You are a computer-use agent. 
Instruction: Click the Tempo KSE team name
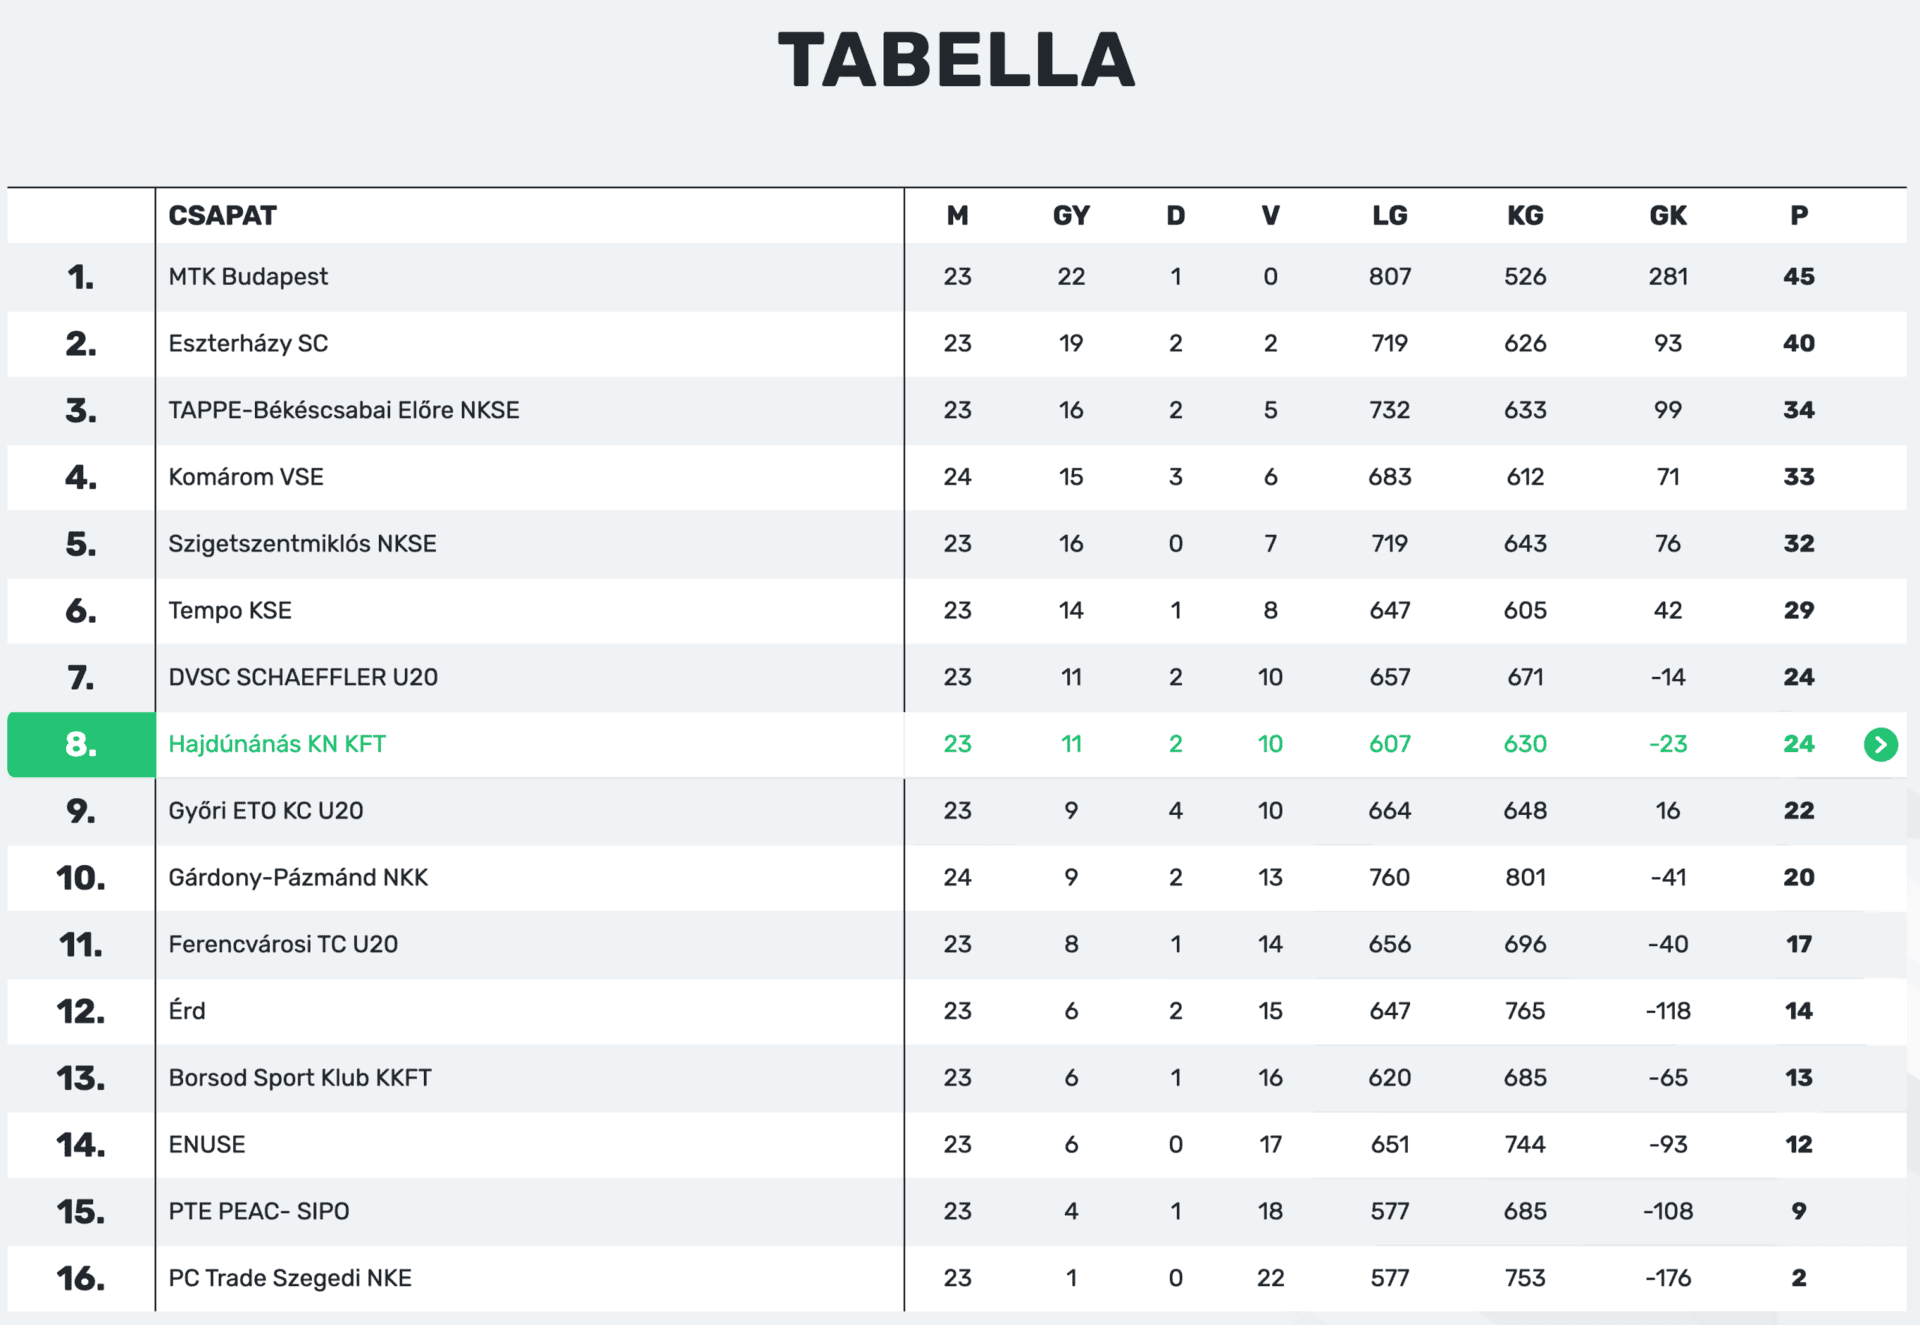click(x=230, y=611)
